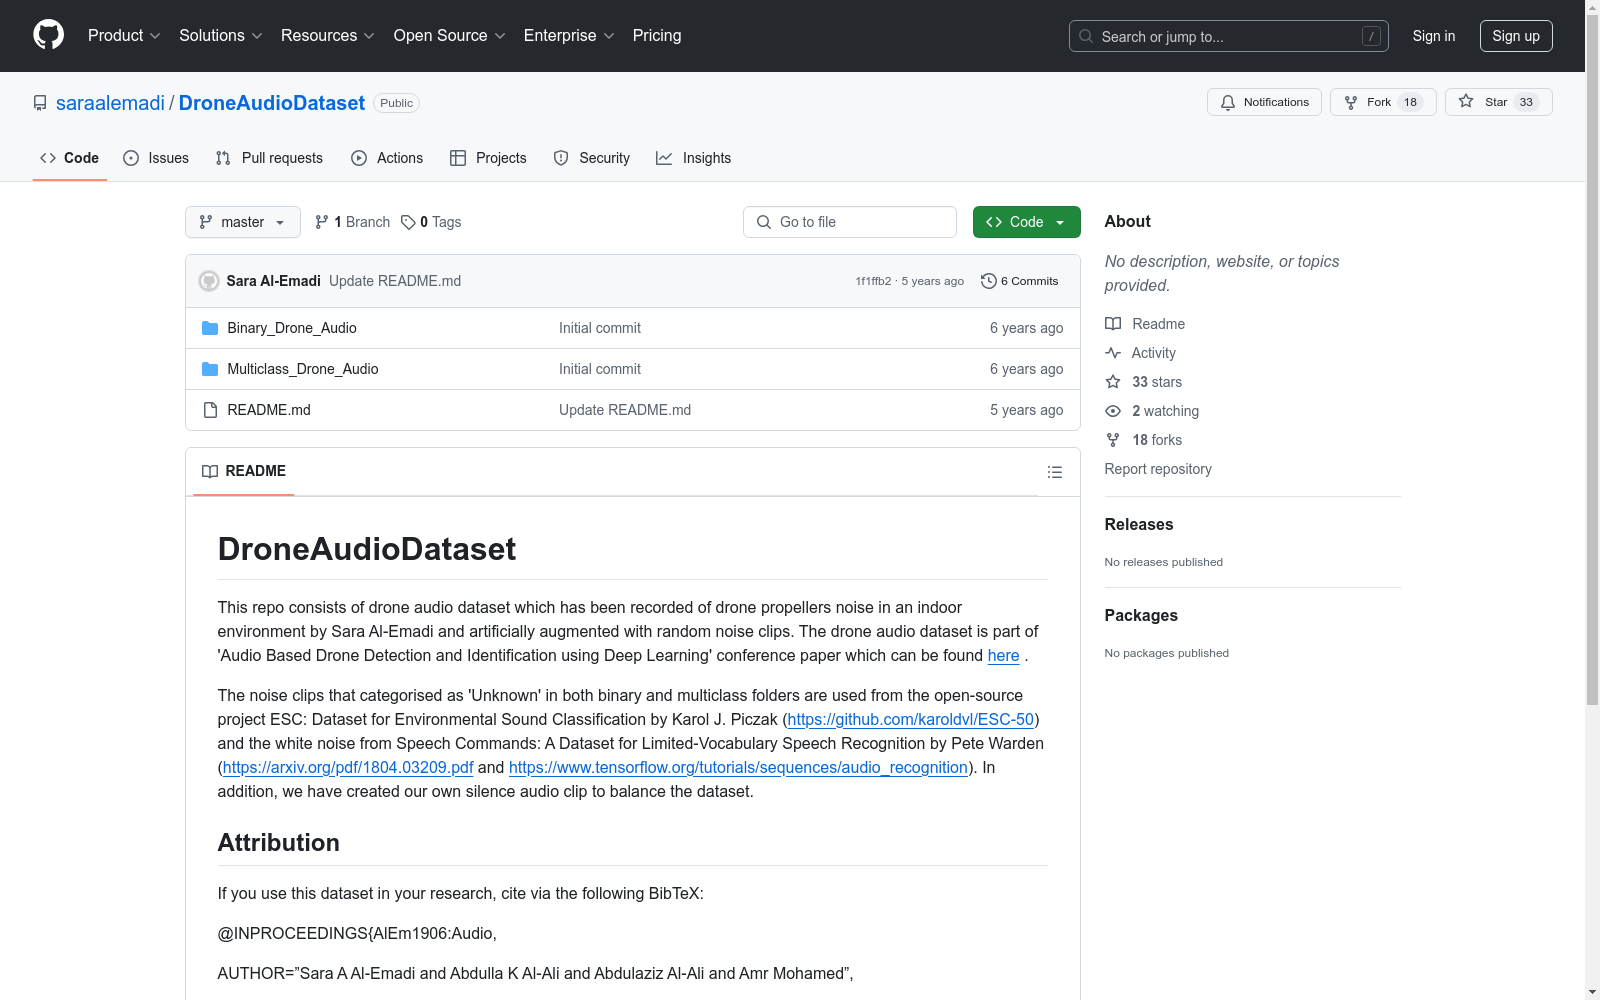
Task: Open the Pricing page
Action: pyautogui.click(x=657, y=35)
